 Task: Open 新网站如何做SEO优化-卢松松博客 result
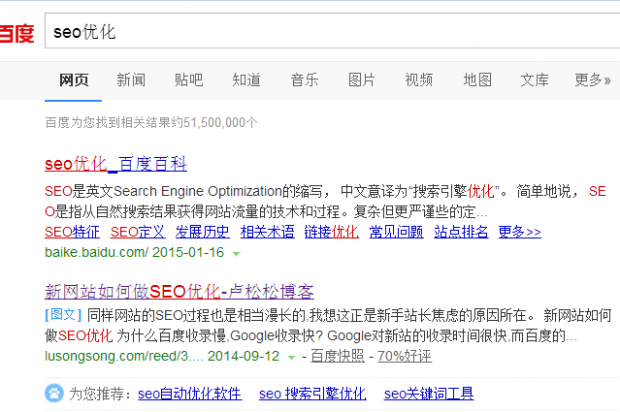[179, 292]
